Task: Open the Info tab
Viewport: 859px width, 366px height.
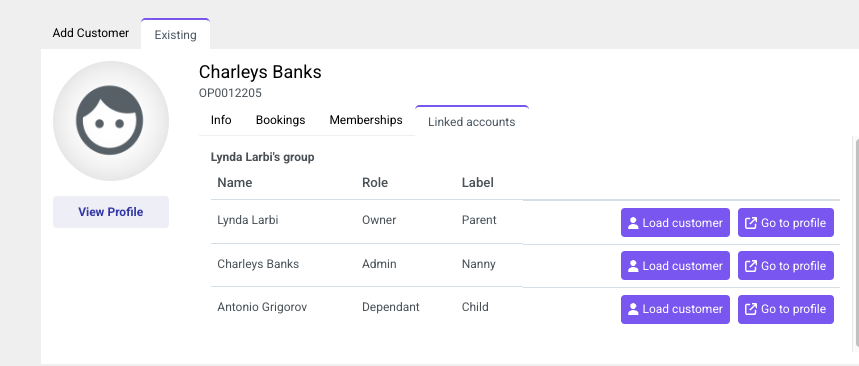Action: pyautogui.click(x=221, y=120)
